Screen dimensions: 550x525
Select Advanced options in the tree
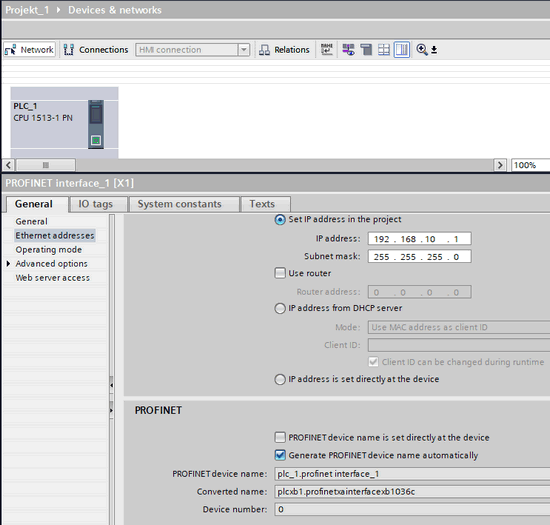[x=52, y=264]
